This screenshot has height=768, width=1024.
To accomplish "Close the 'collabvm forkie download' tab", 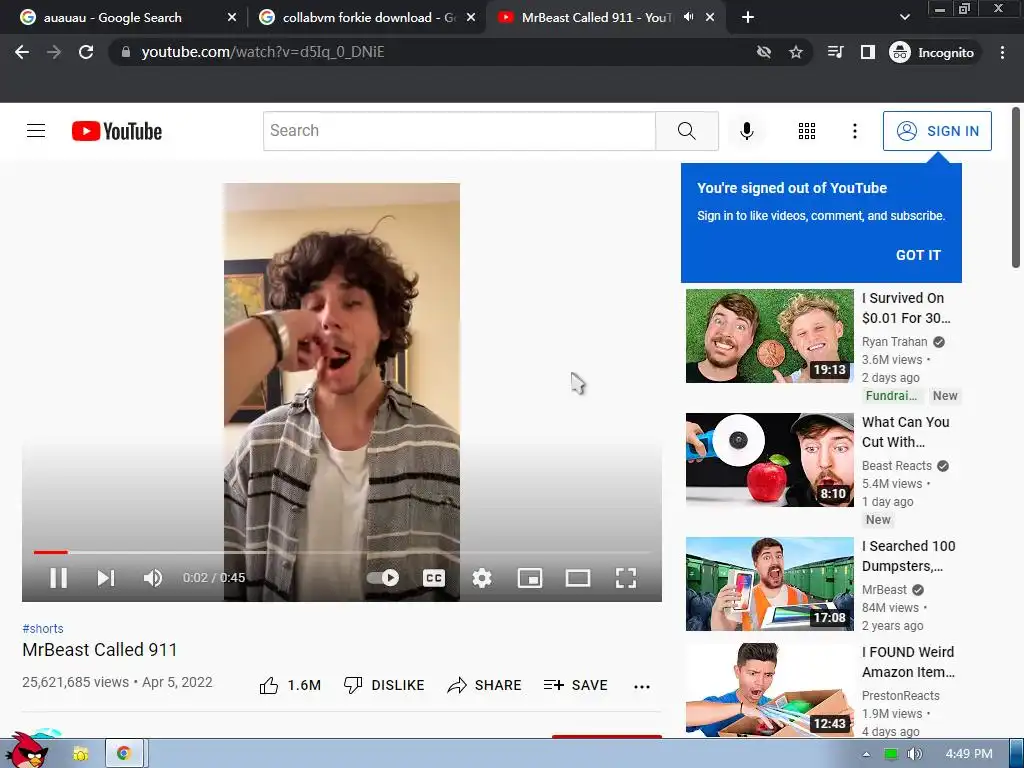I will [471, 18].
